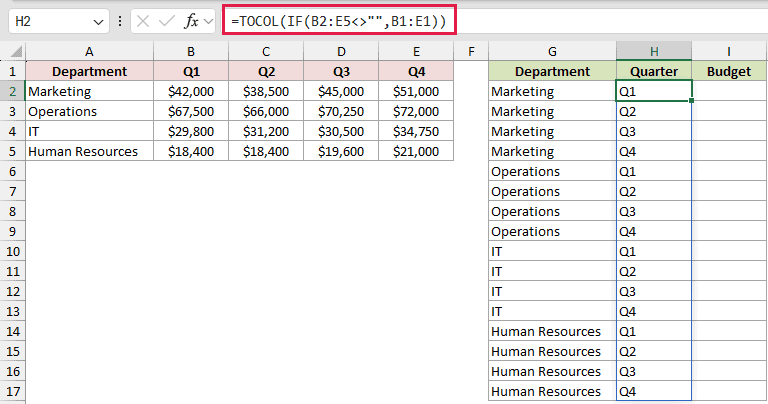This screenshot has width=768, height=404.
Task: Click the three-dot handle beside Name Box
Action: coord(120,22)
